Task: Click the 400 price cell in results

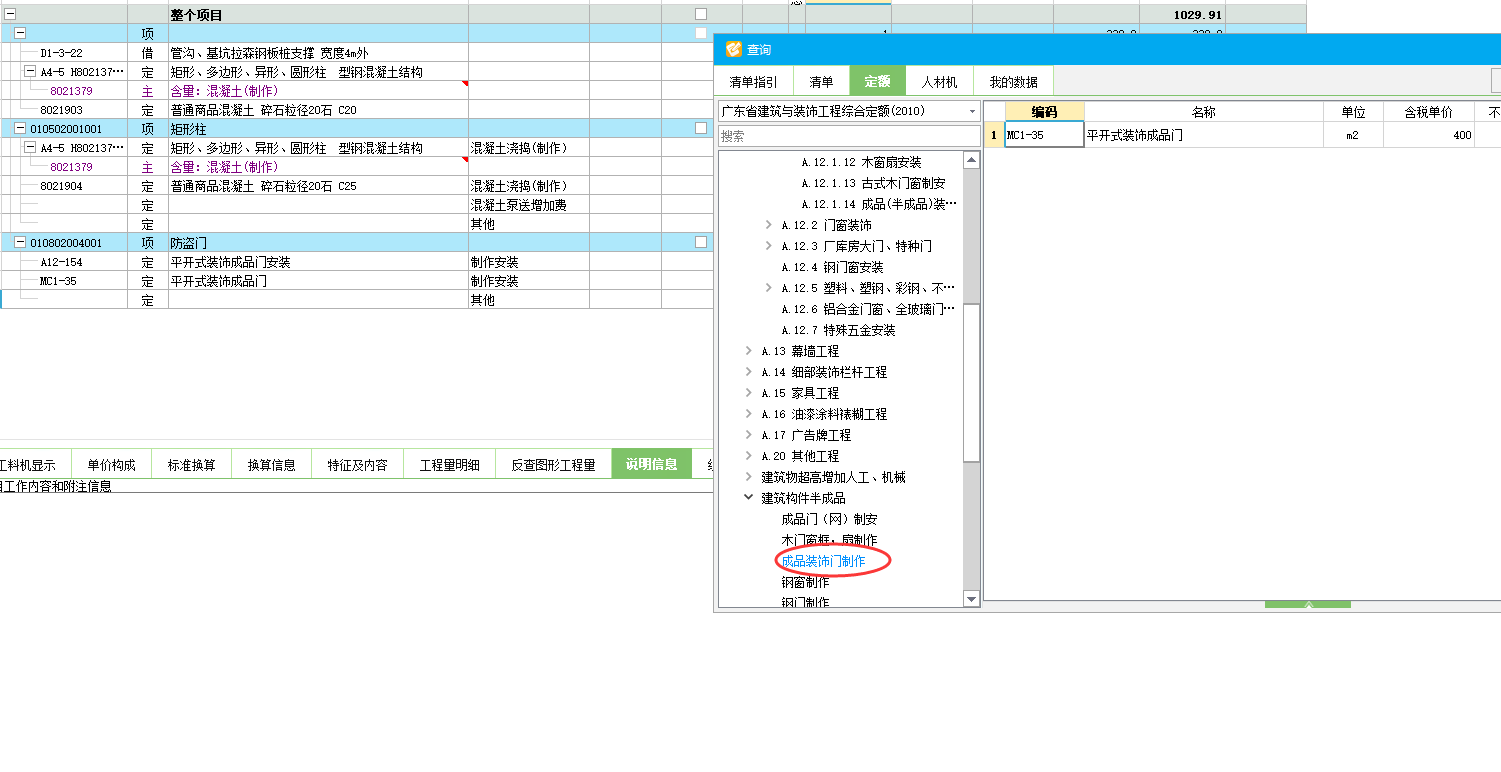Action: [x=1429, y=135]
